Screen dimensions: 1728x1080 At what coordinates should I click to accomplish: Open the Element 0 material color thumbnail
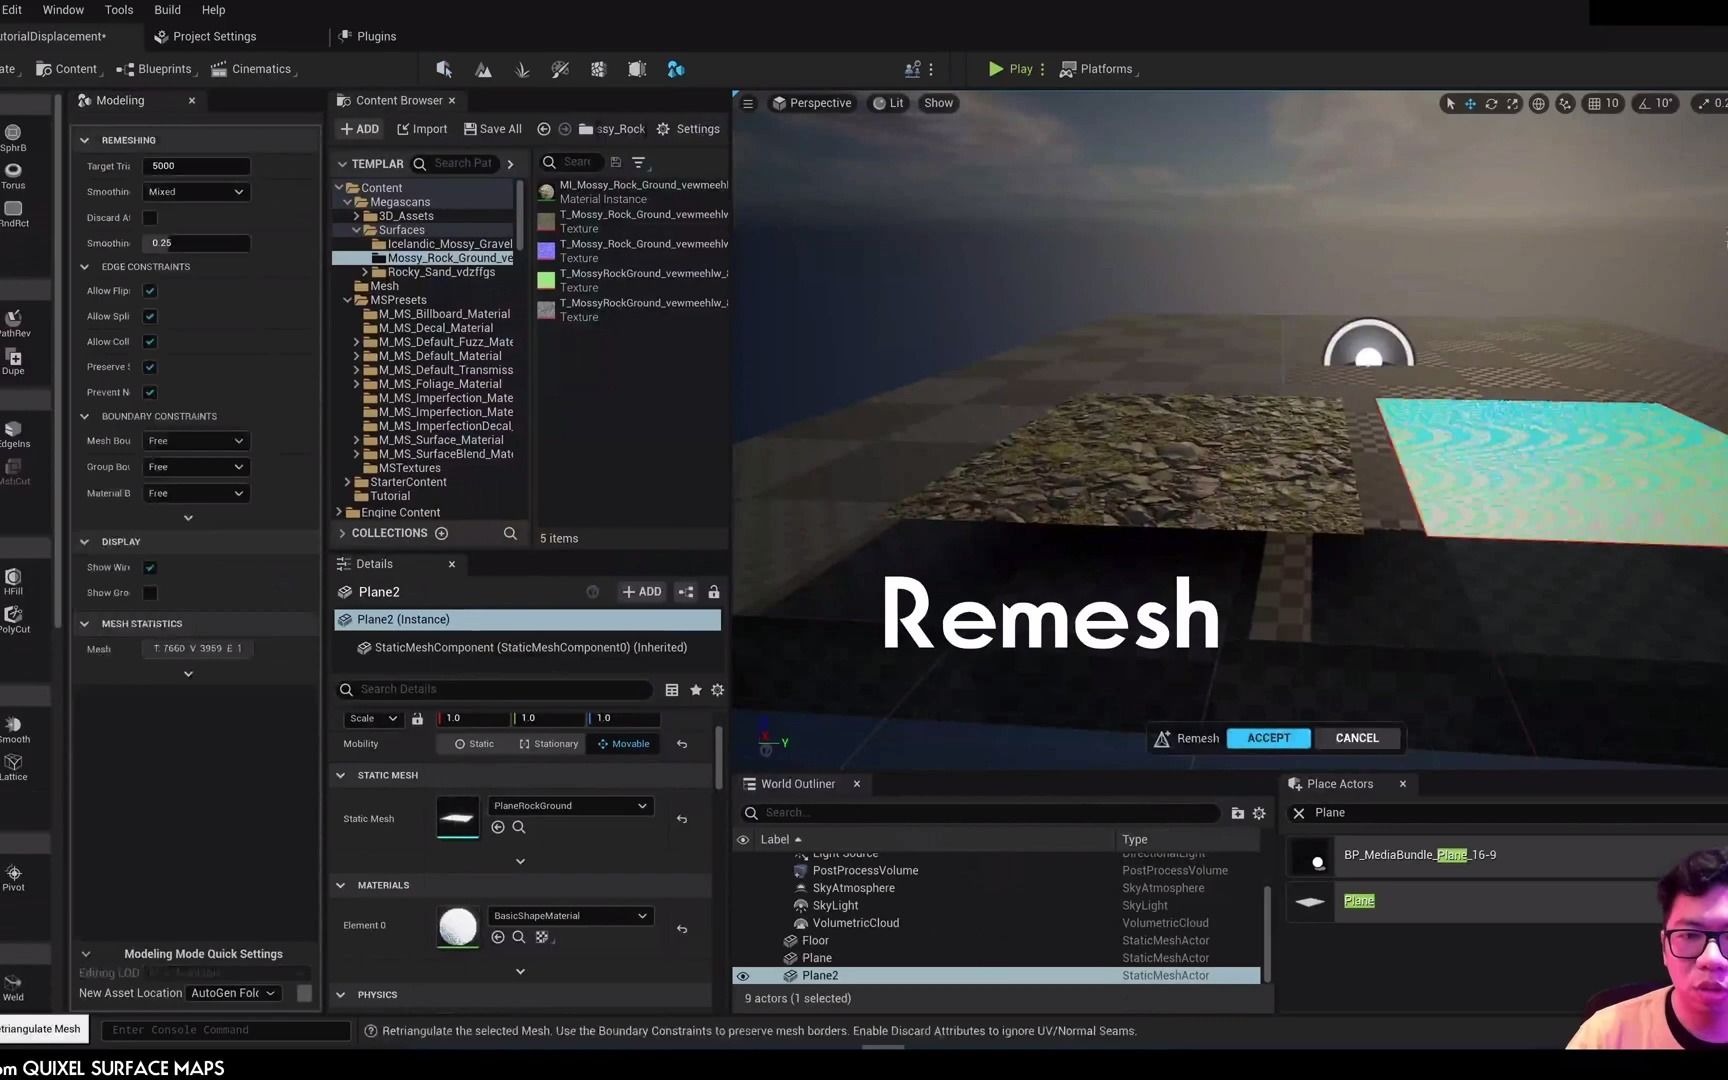tap(458, 927)
